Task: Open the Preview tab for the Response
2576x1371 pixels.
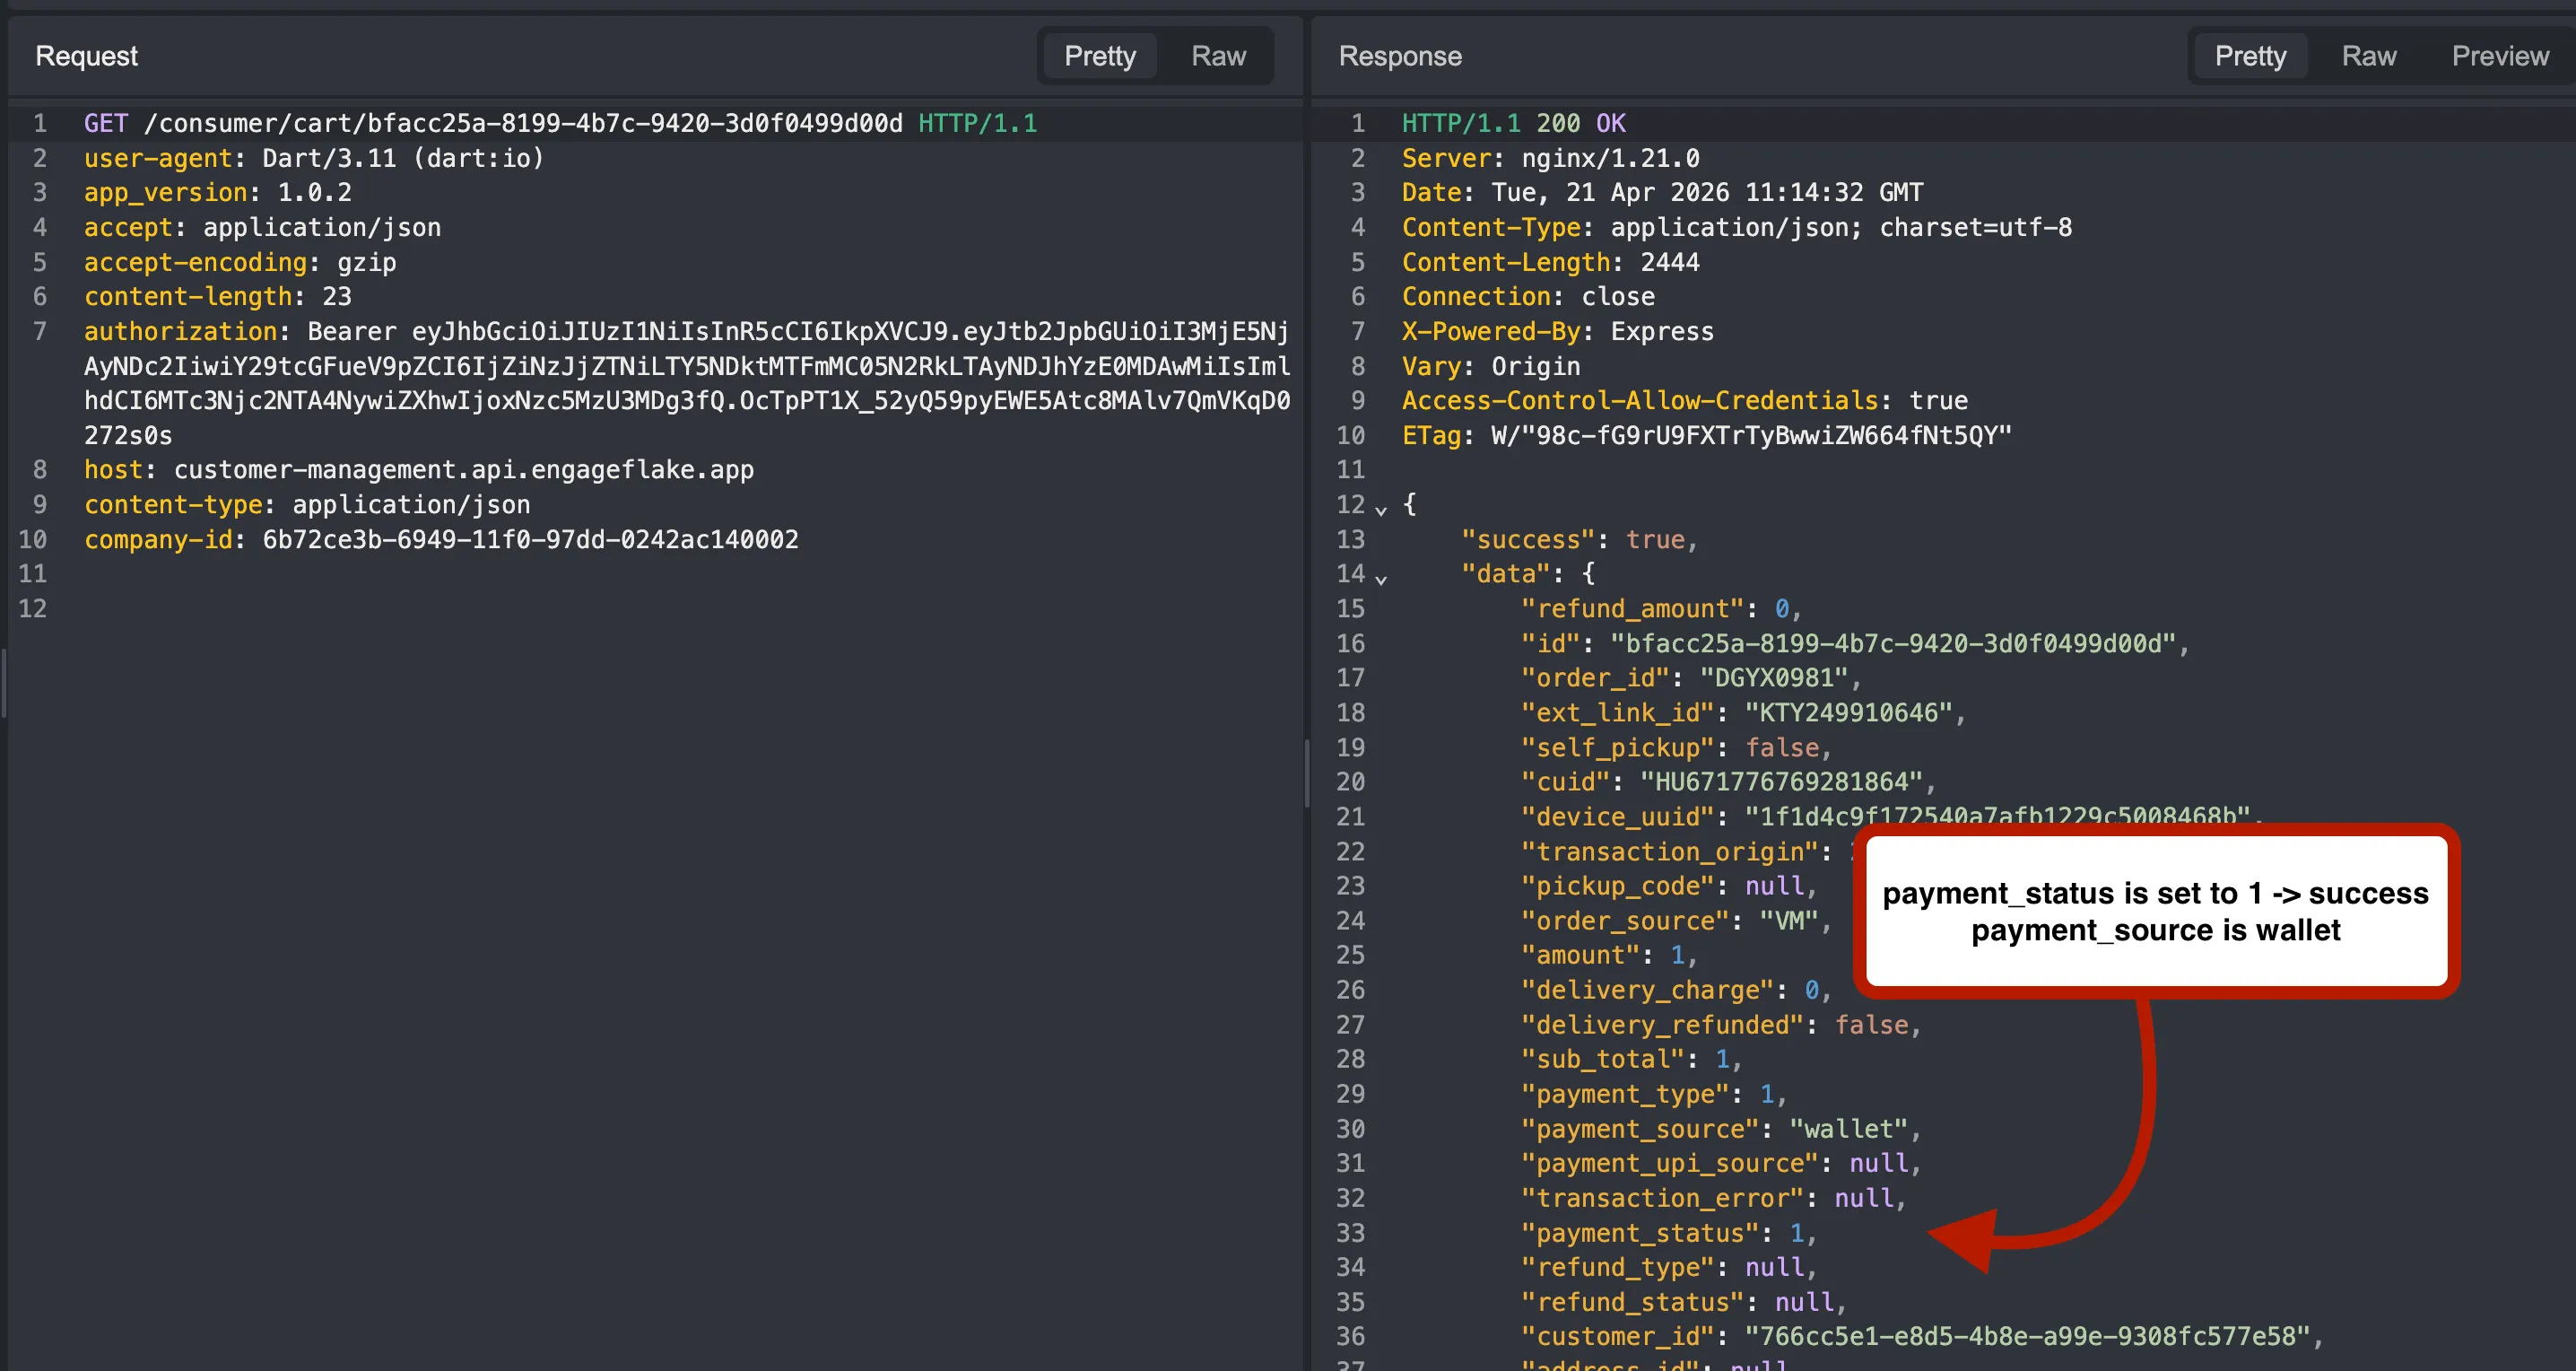Action: 2500,55
